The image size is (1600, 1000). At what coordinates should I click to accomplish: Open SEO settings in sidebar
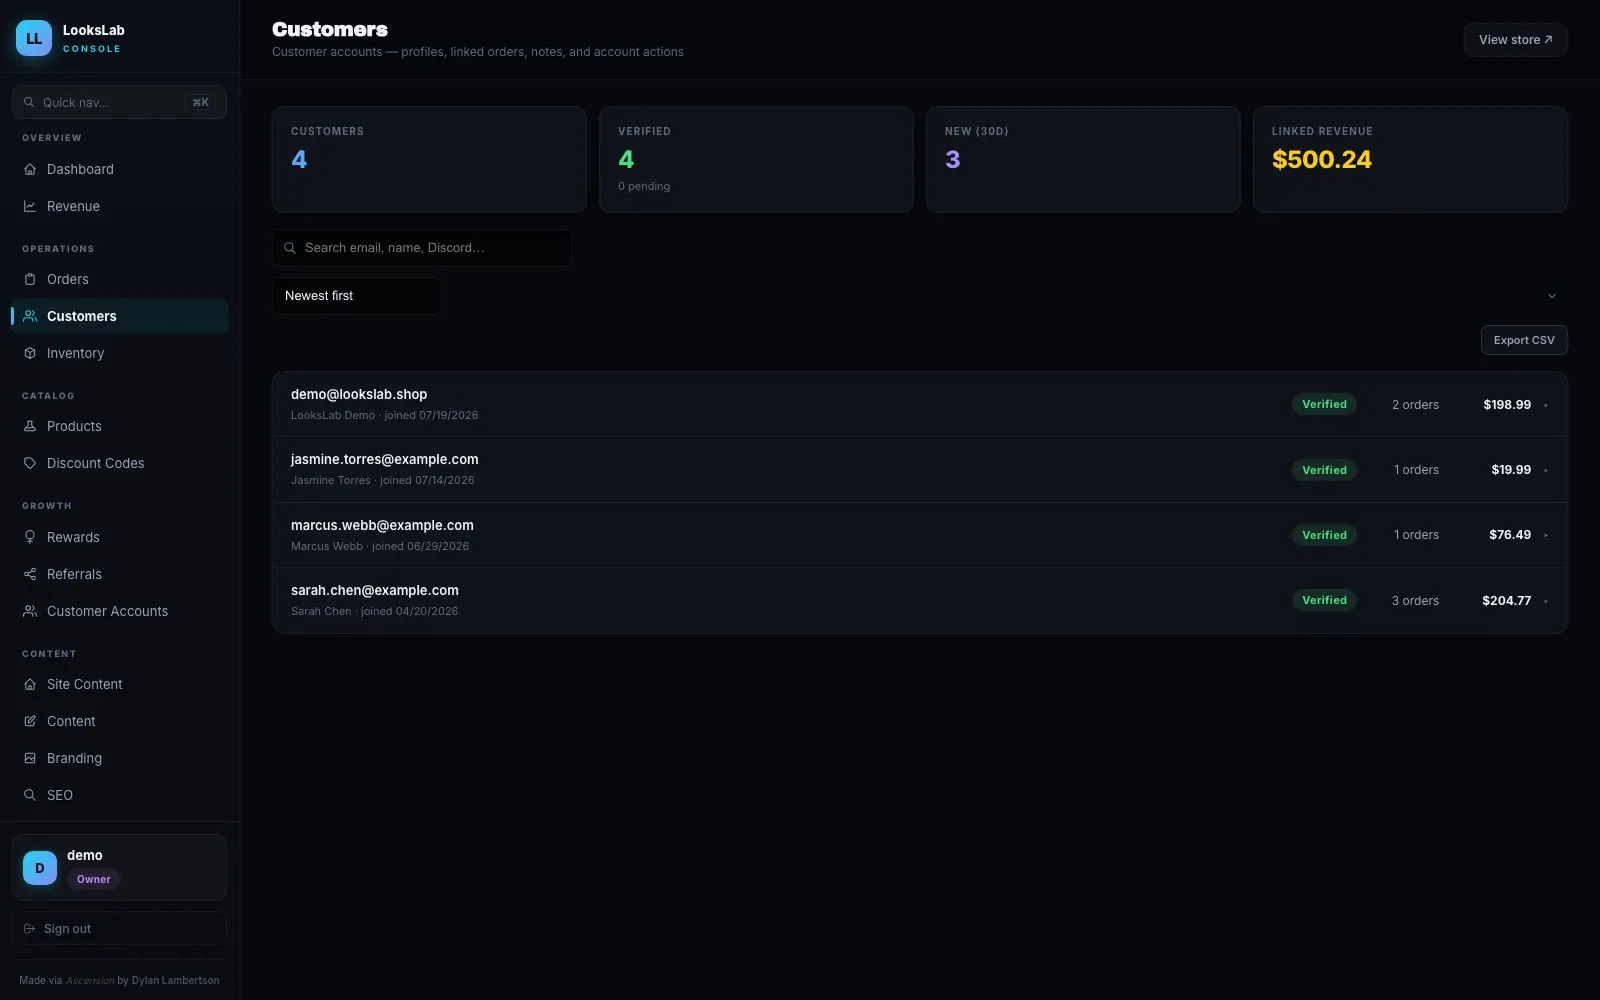click(119, 795)
